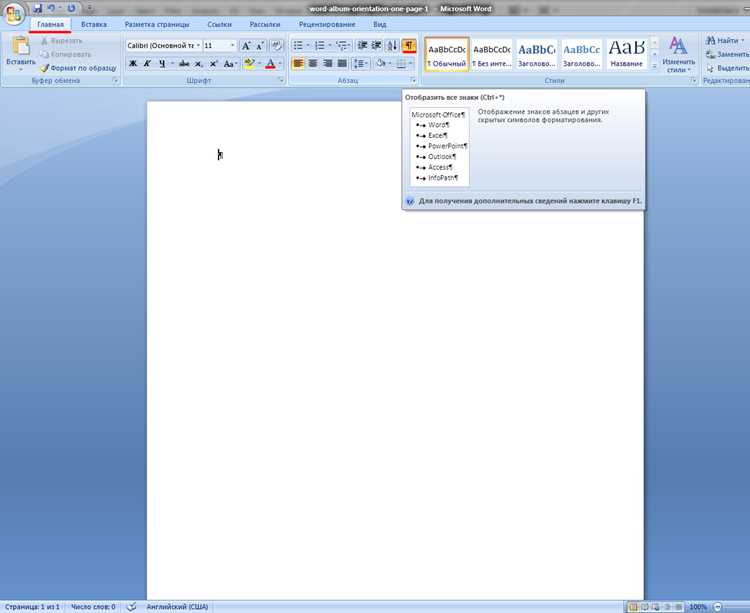The image size is (750, 613).
Task: Open the Рассылки tab
Action: click(x=265, y=24)
